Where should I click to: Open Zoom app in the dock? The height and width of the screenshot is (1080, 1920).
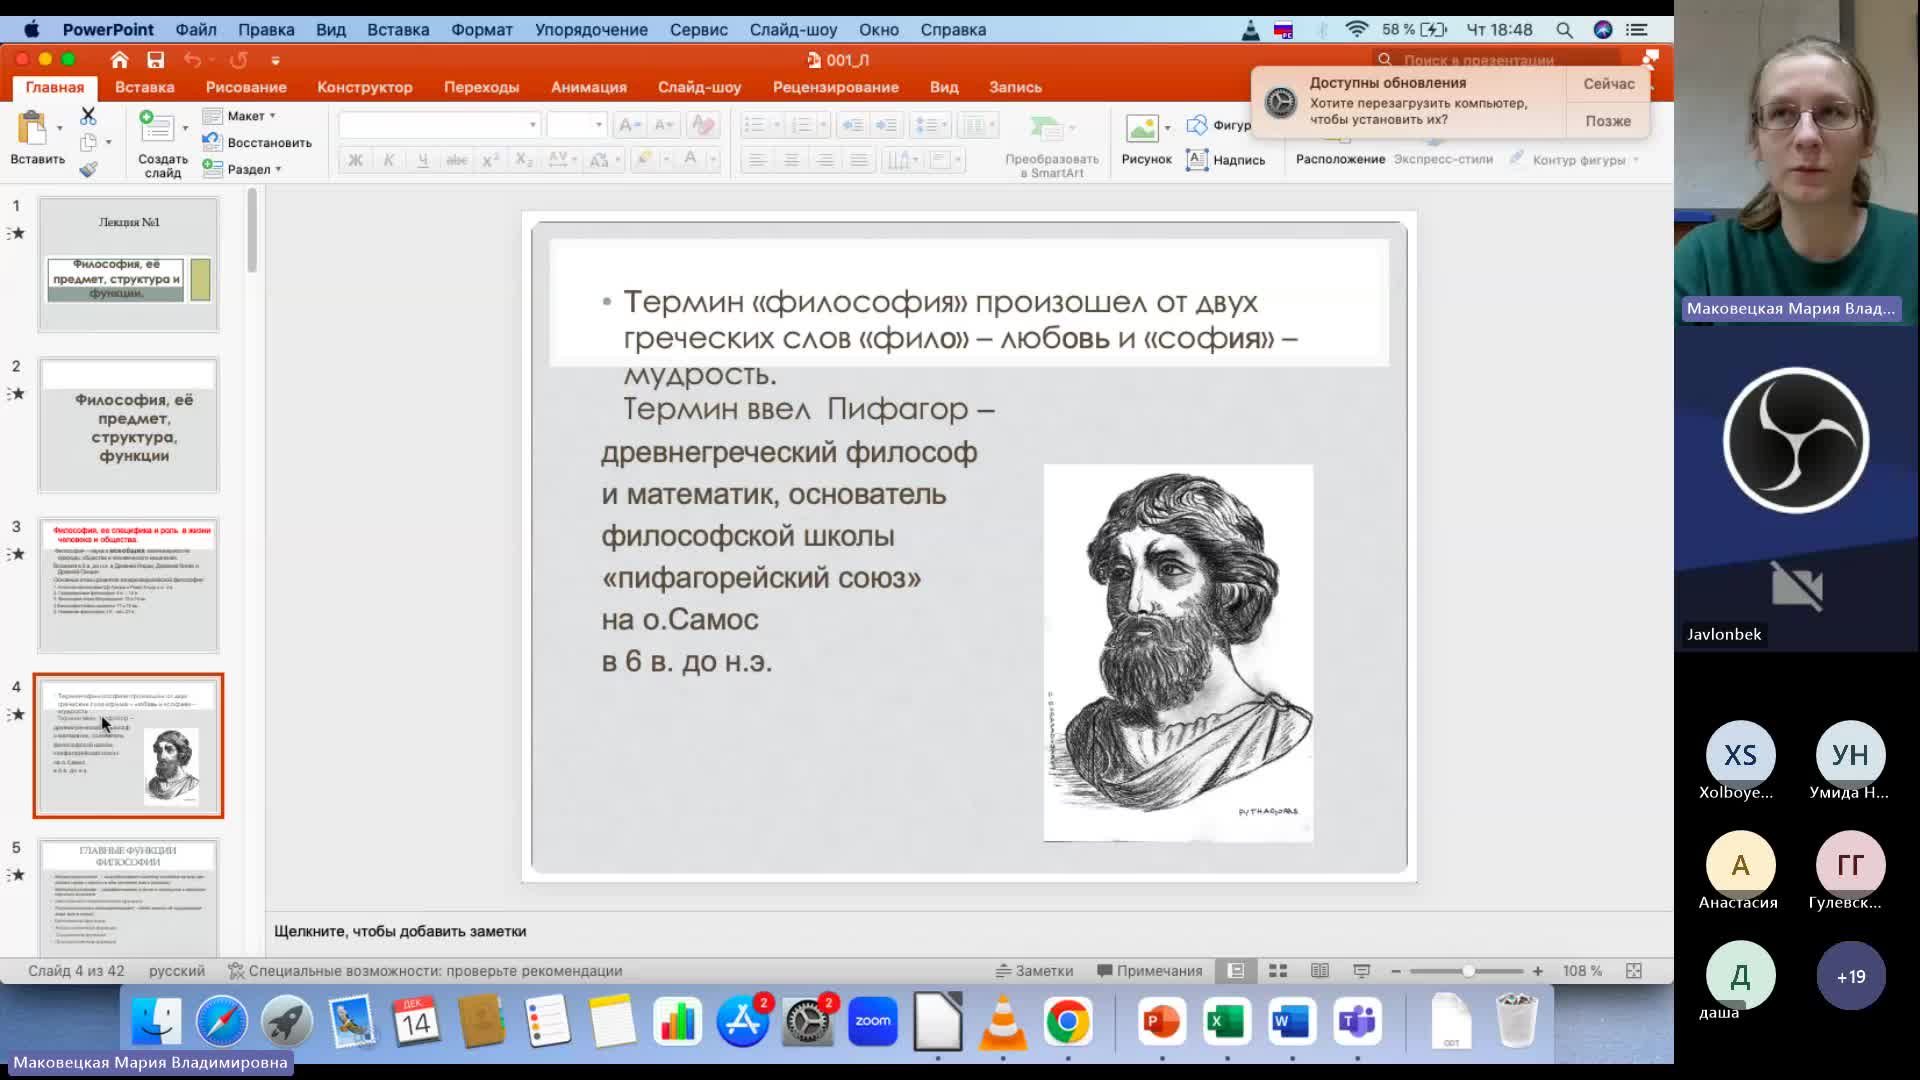(x=872, y=1021)
